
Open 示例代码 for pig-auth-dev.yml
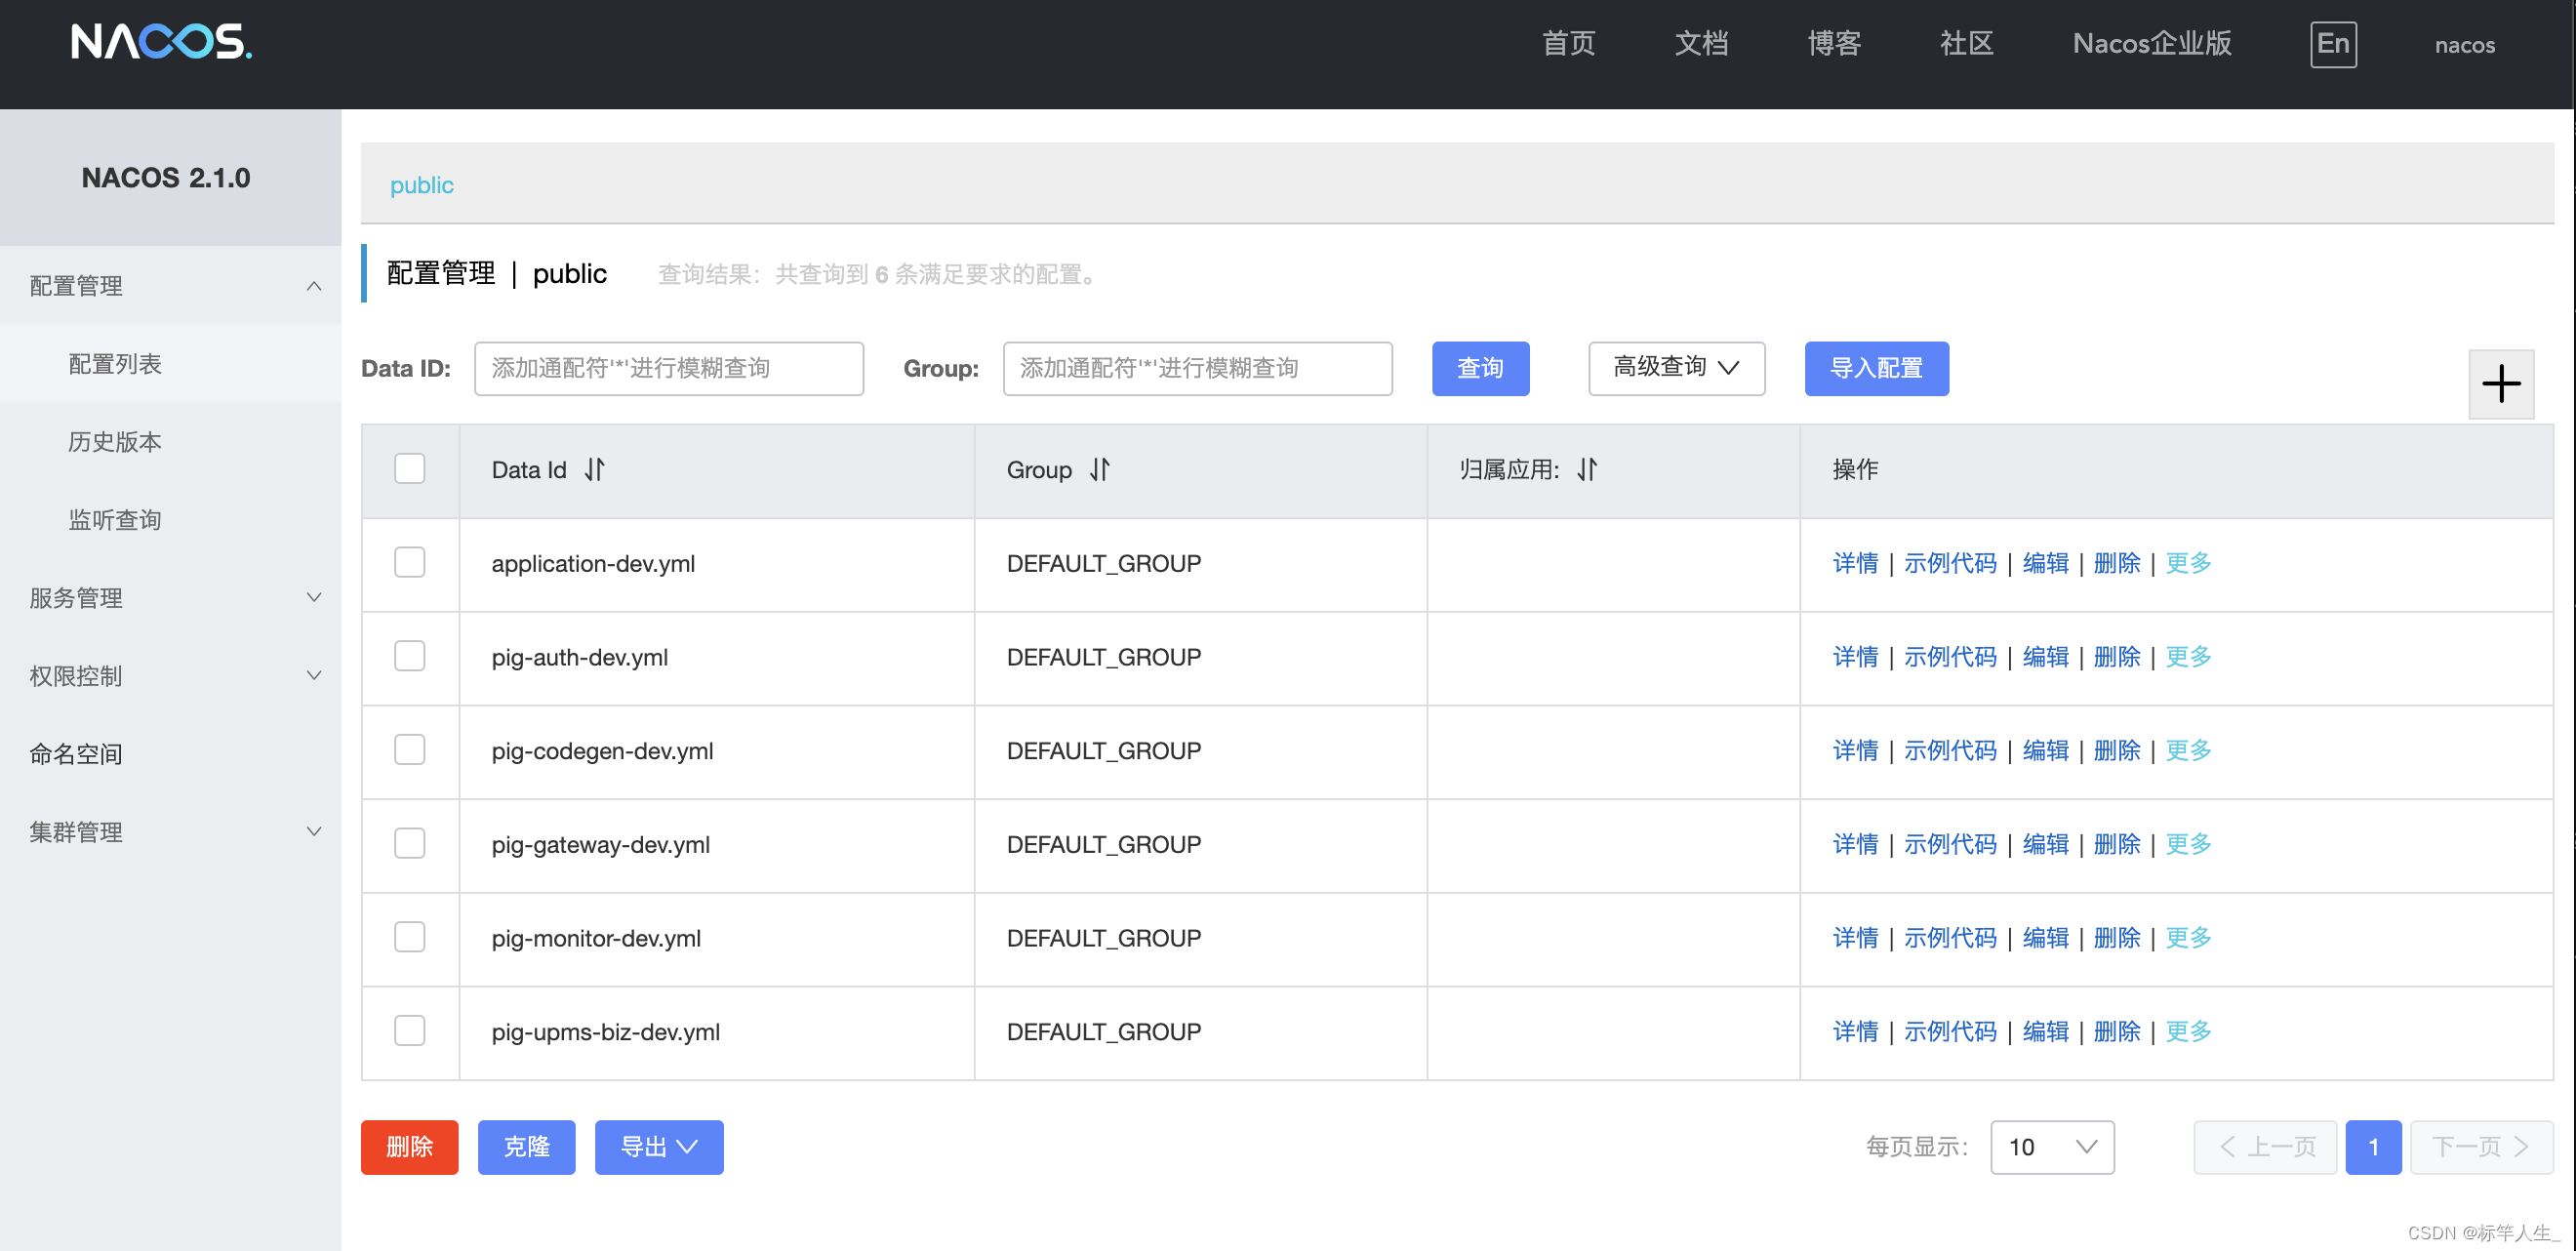tap(1949, 657)
